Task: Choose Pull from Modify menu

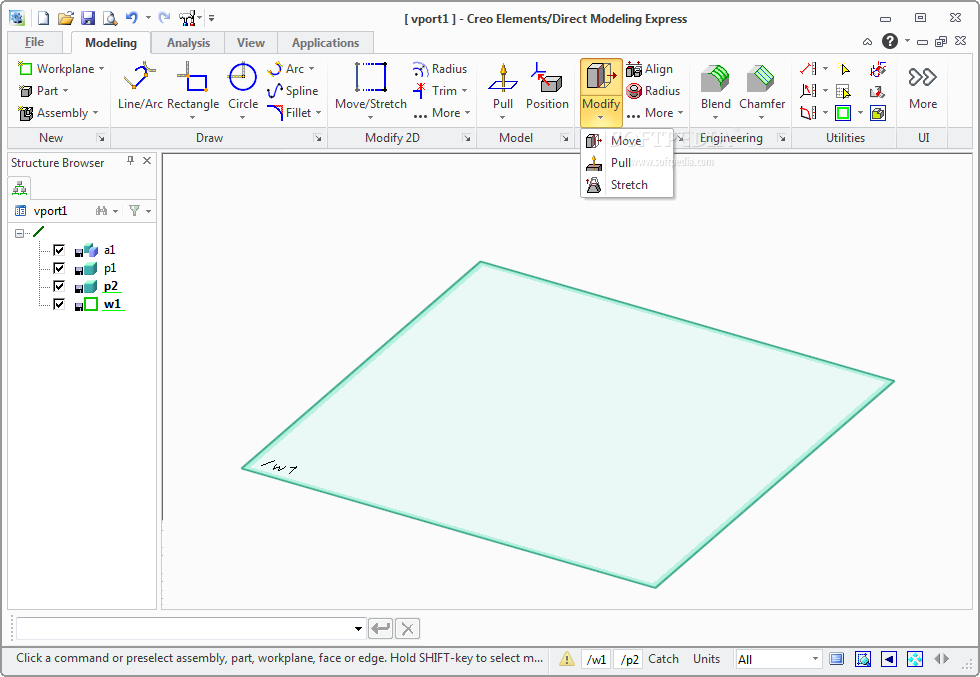Action: [x=627, y=163]
